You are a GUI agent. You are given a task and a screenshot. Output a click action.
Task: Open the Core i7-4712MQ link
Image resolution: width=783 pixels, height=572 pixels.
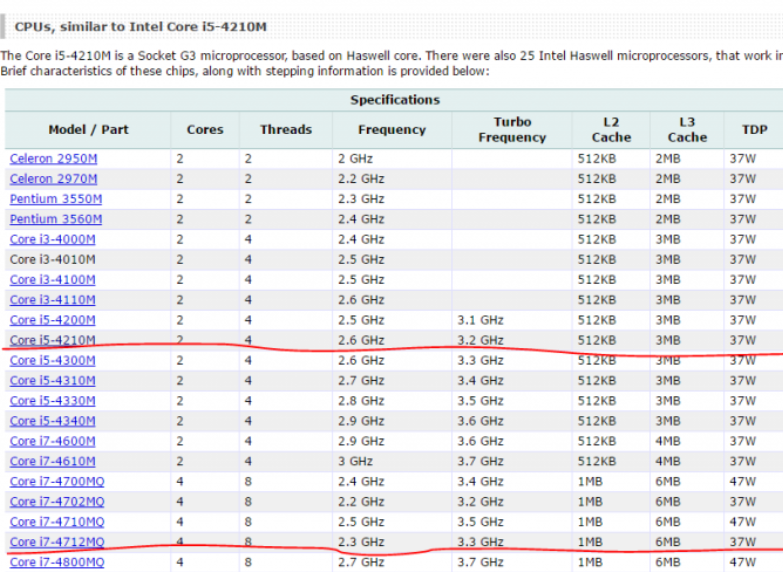[x=57, y=542]
